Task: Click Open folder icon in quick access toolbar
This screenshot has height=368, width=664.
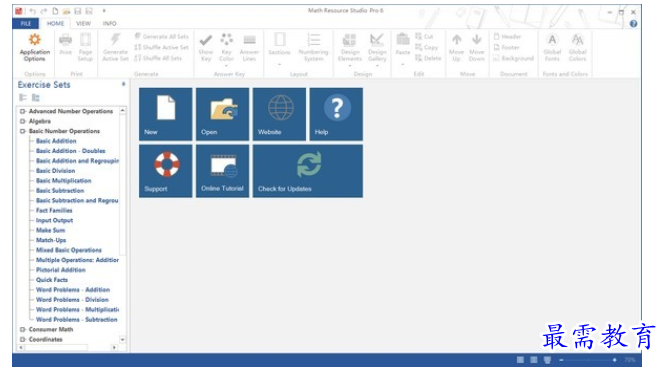Action: coord(66,11)
